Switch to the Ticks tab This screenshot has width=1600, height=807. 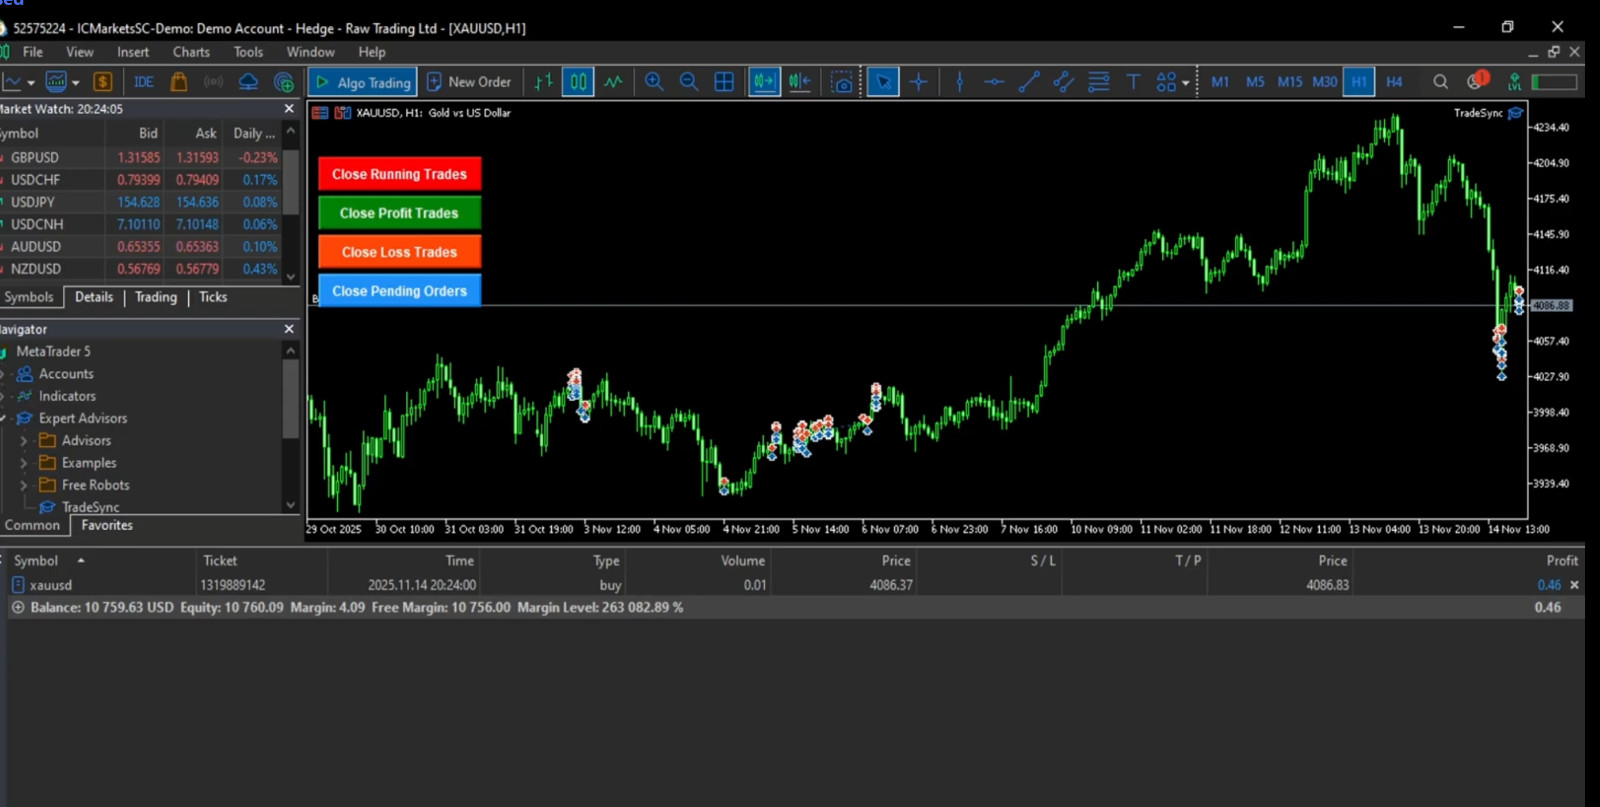pyautogui.click(x=213, y=297)
